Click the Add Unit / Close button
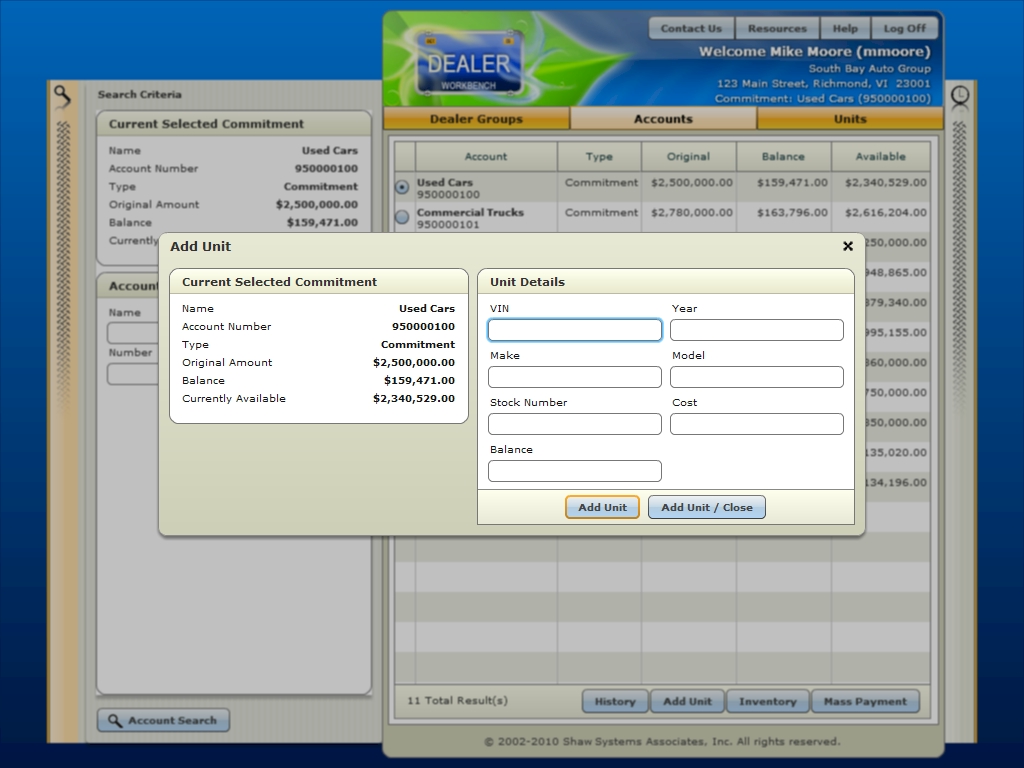Screen dimensions: 1024x768 click(707, 507)
